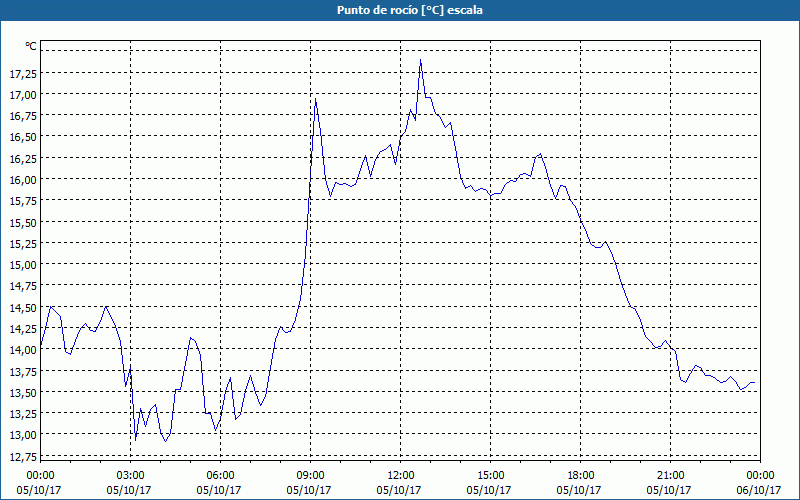Click the 14,25 y-axis value

coord(23,329)
